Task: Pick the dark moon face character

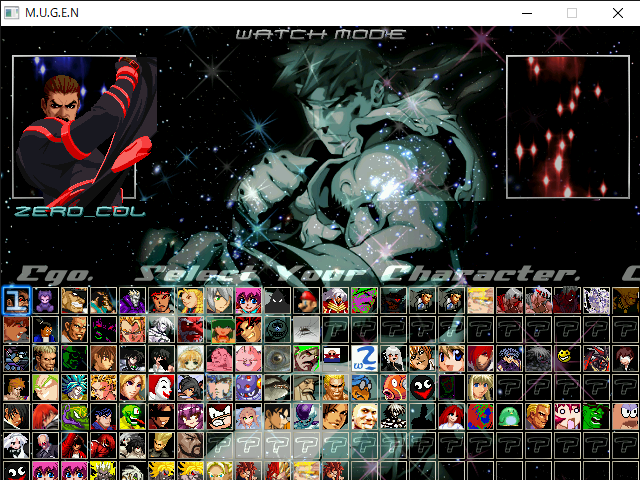Action: [x=277, y=330]
